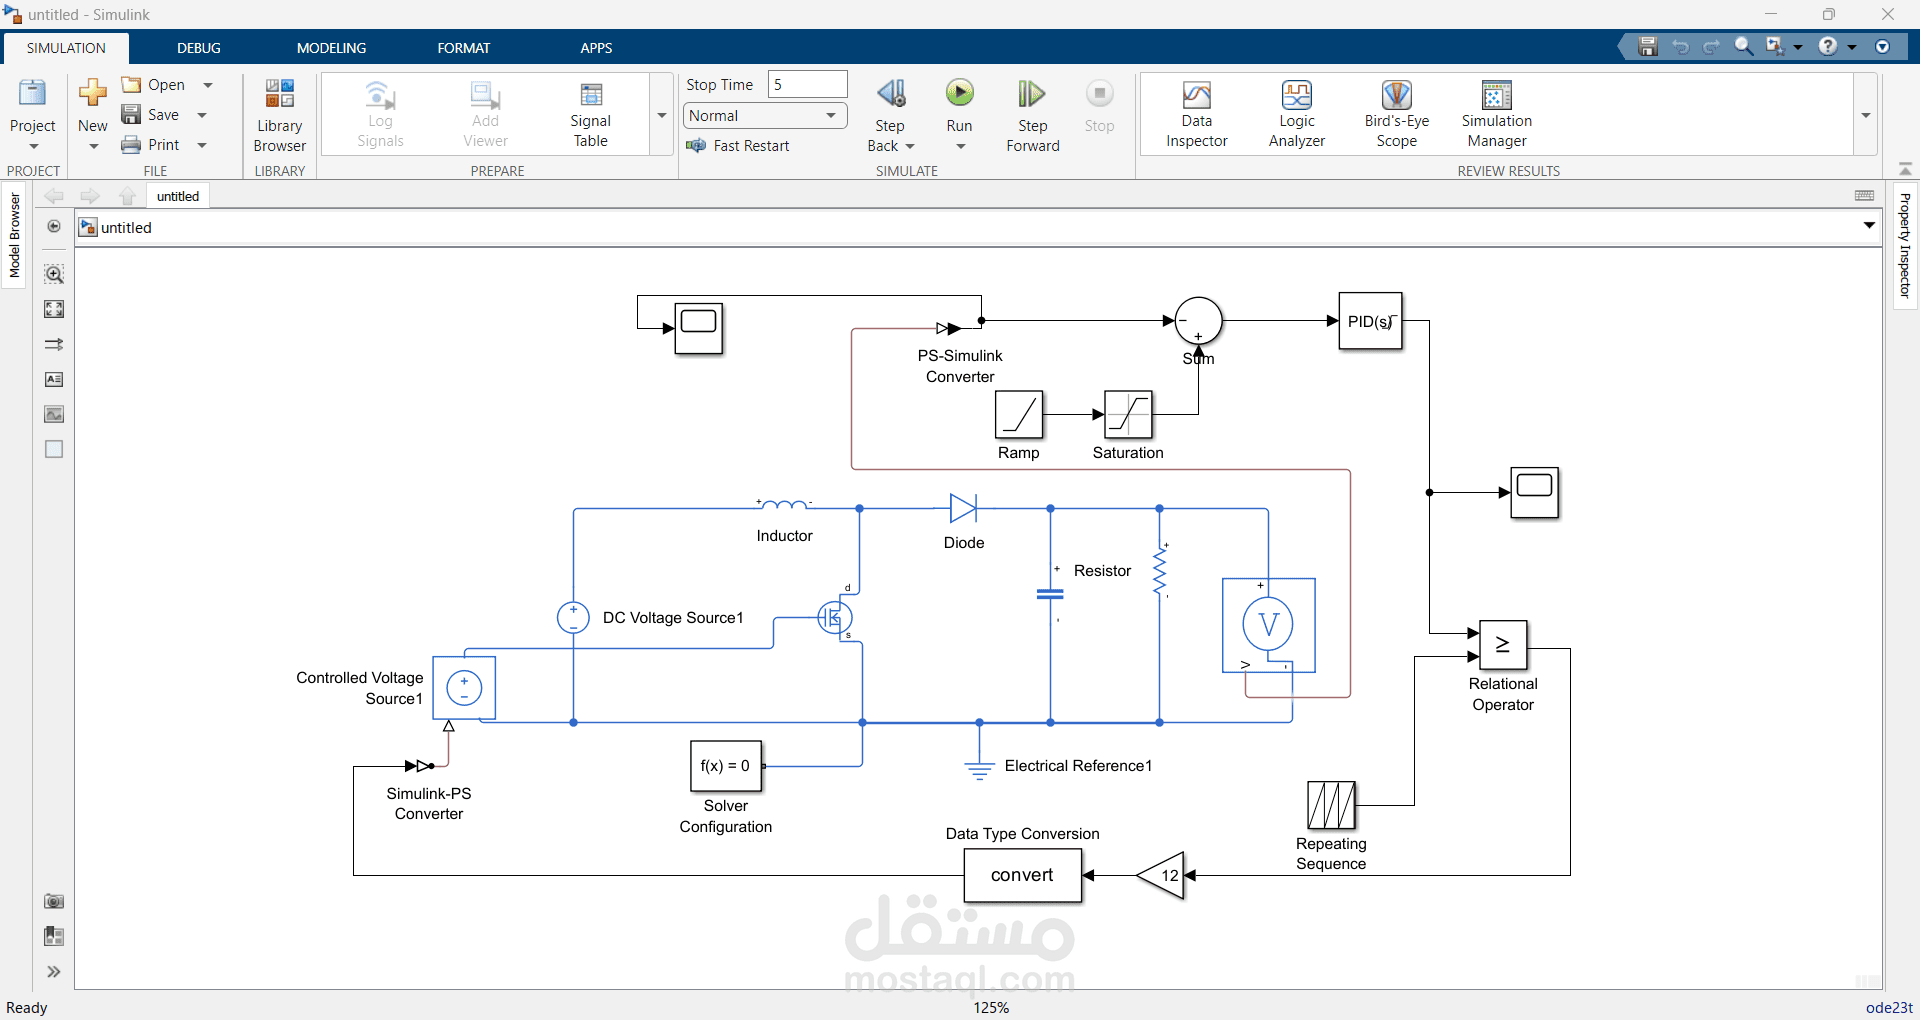Viewport: 1920px width, 1020px height.
Task: Select the PID(s) controller block
Action: point(1370,321)
